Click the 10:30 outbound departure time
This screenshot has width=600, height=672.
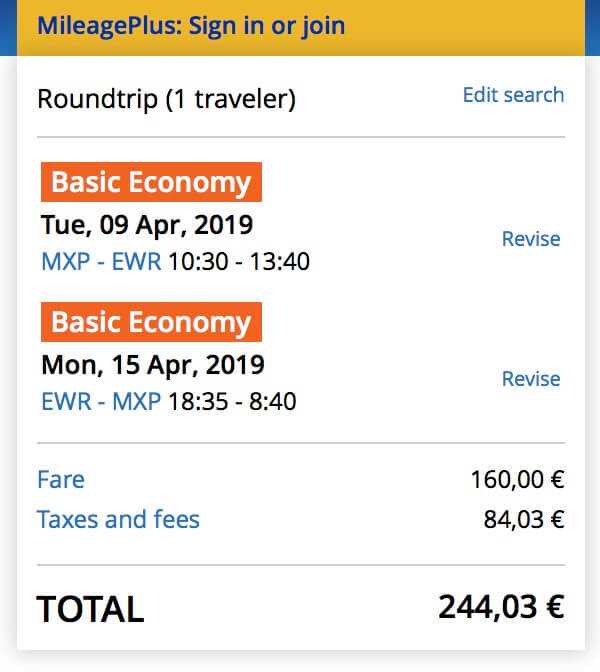(x=198, y=261)
